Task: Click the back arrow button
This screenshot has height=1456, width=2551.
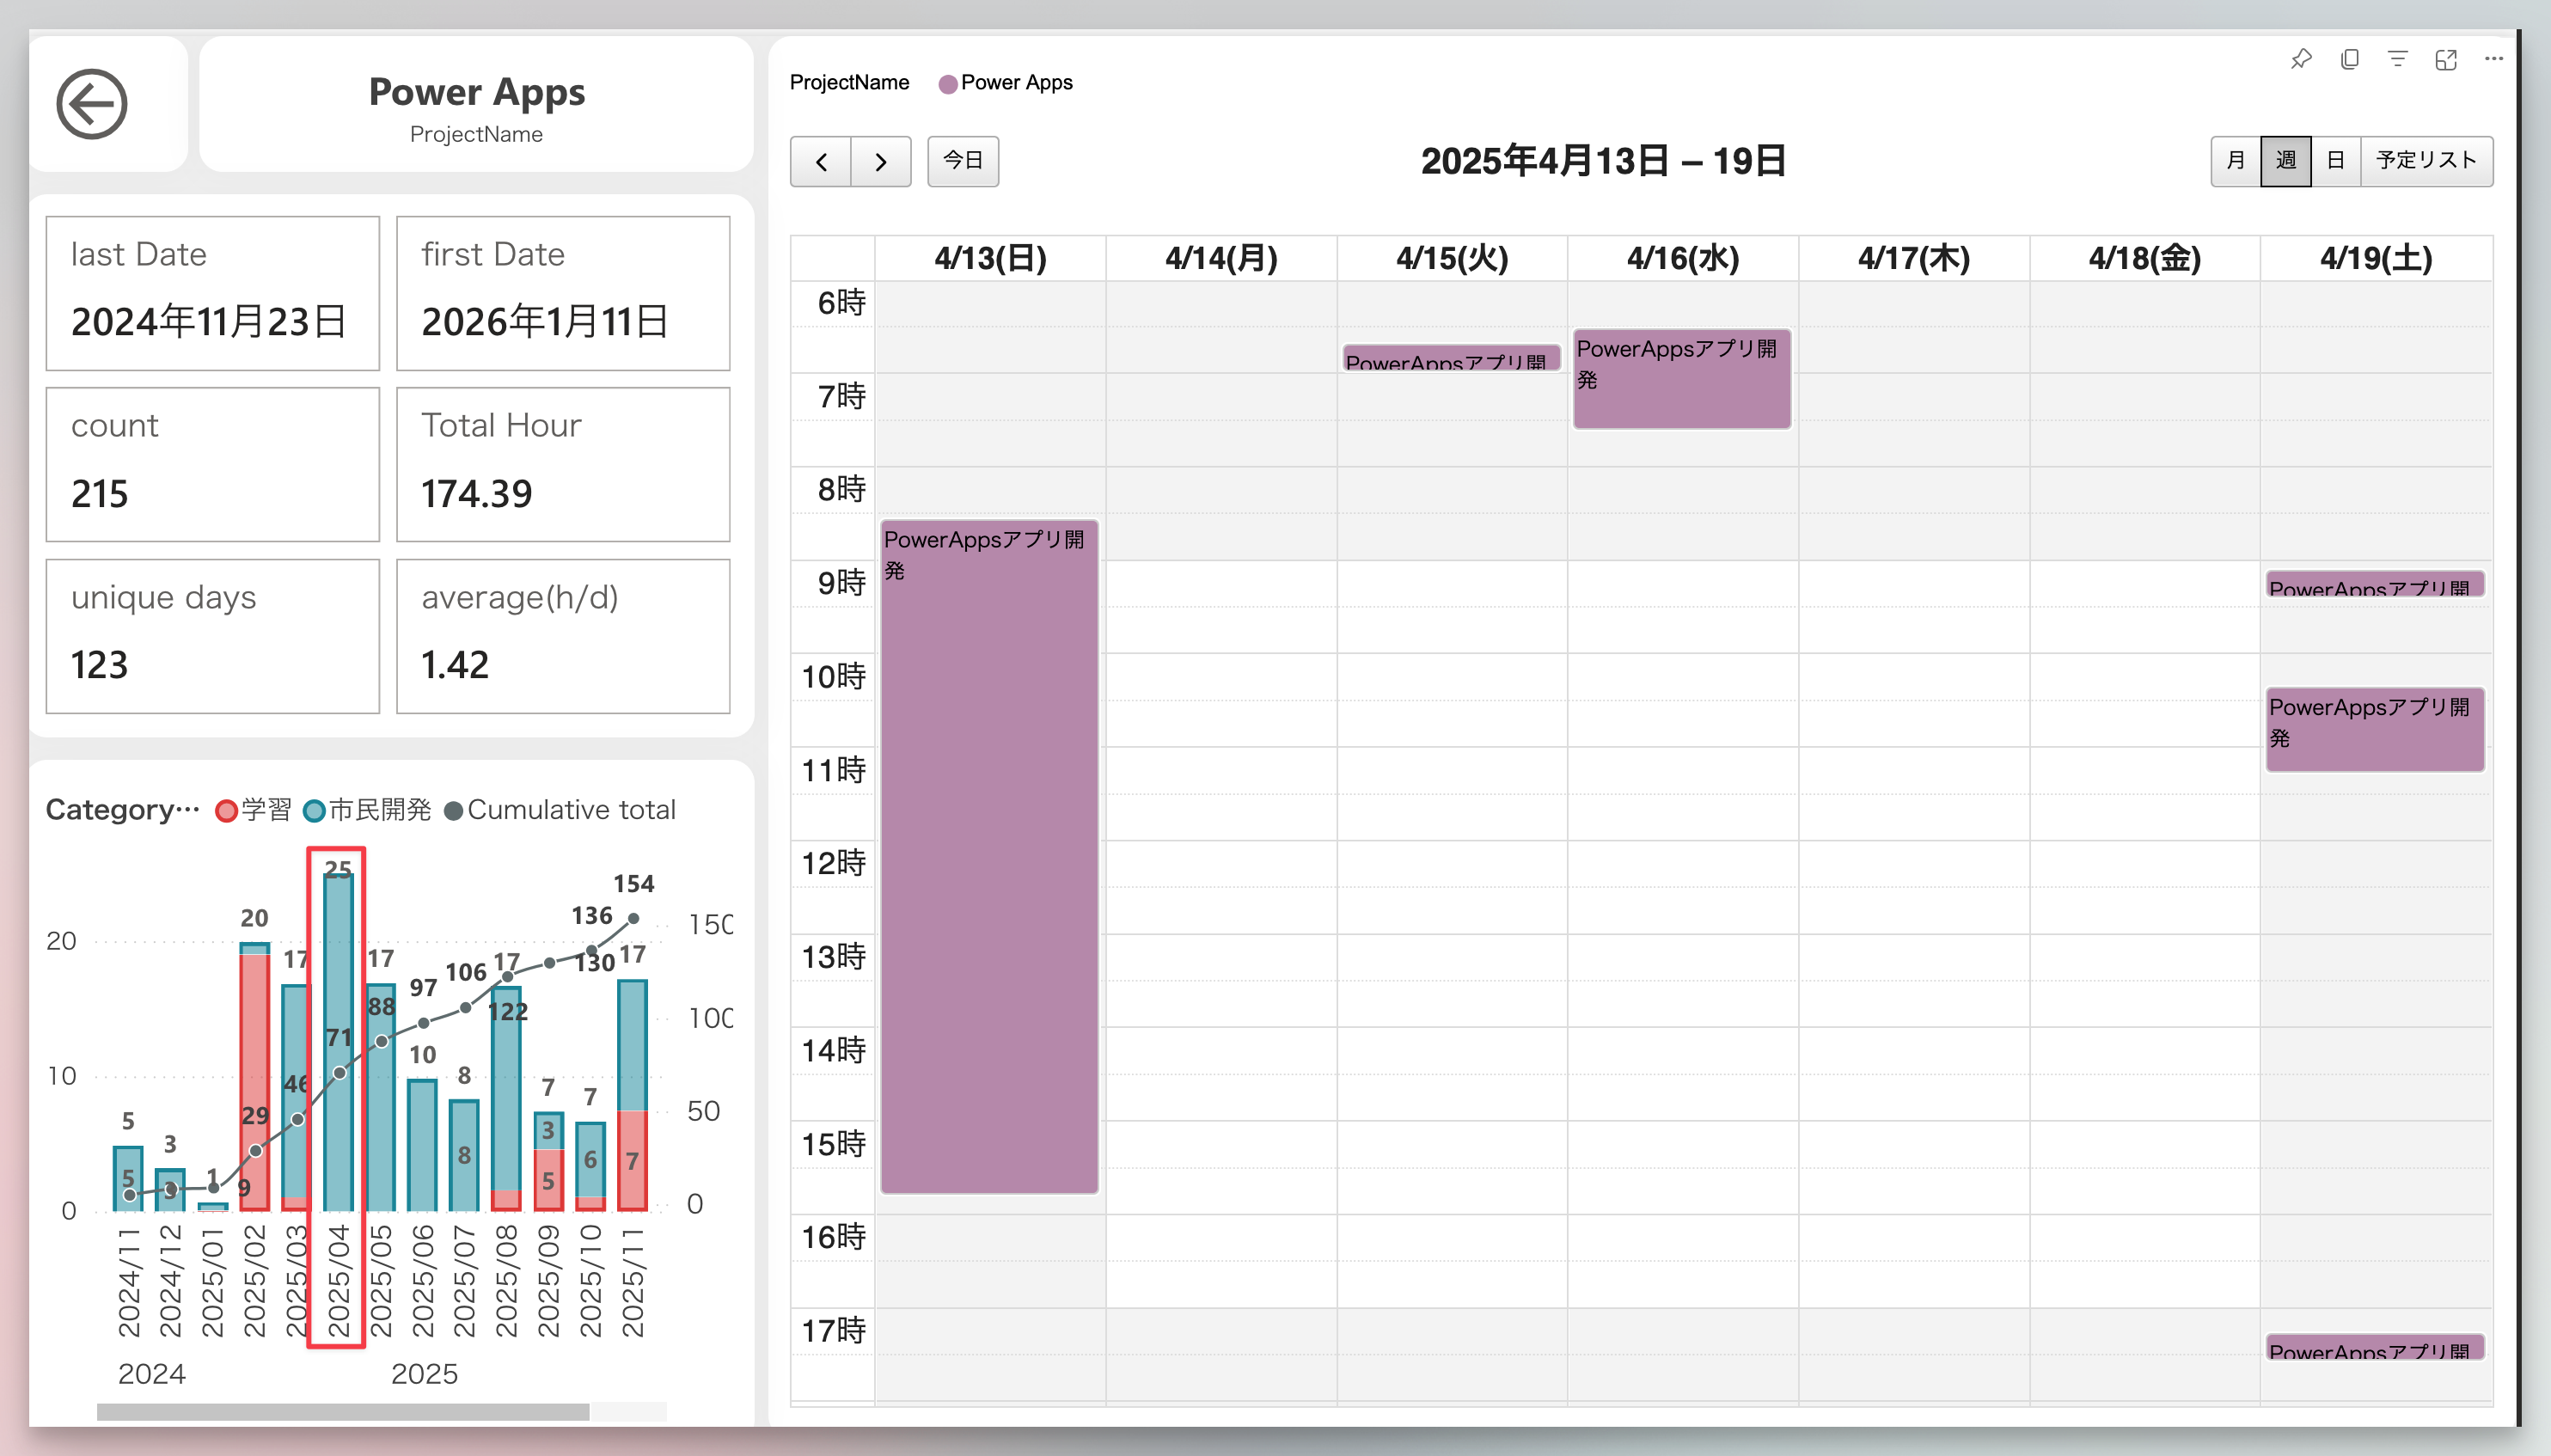Action: coord(92,104)
